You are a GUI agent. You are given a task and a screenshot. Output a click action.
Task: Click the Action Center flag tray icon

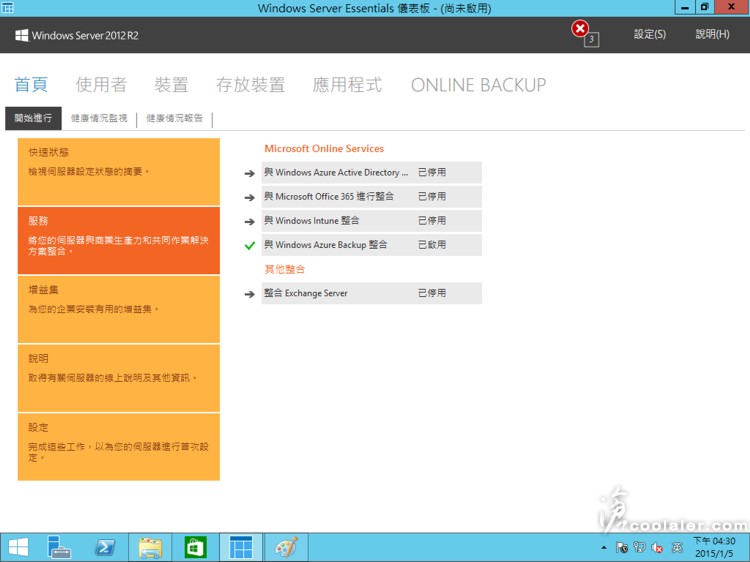click(x=622, y=548)
